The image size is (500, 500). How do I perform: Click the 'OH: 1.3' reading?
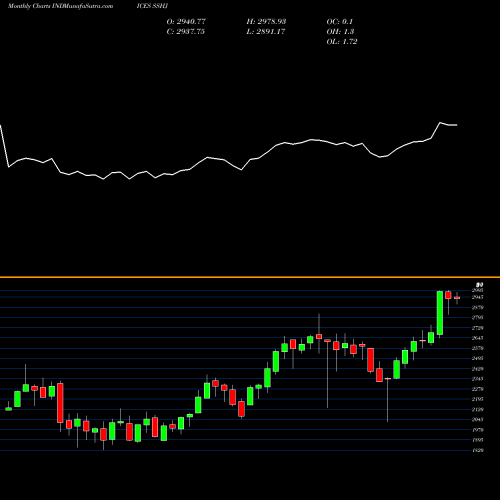point(340,32)
